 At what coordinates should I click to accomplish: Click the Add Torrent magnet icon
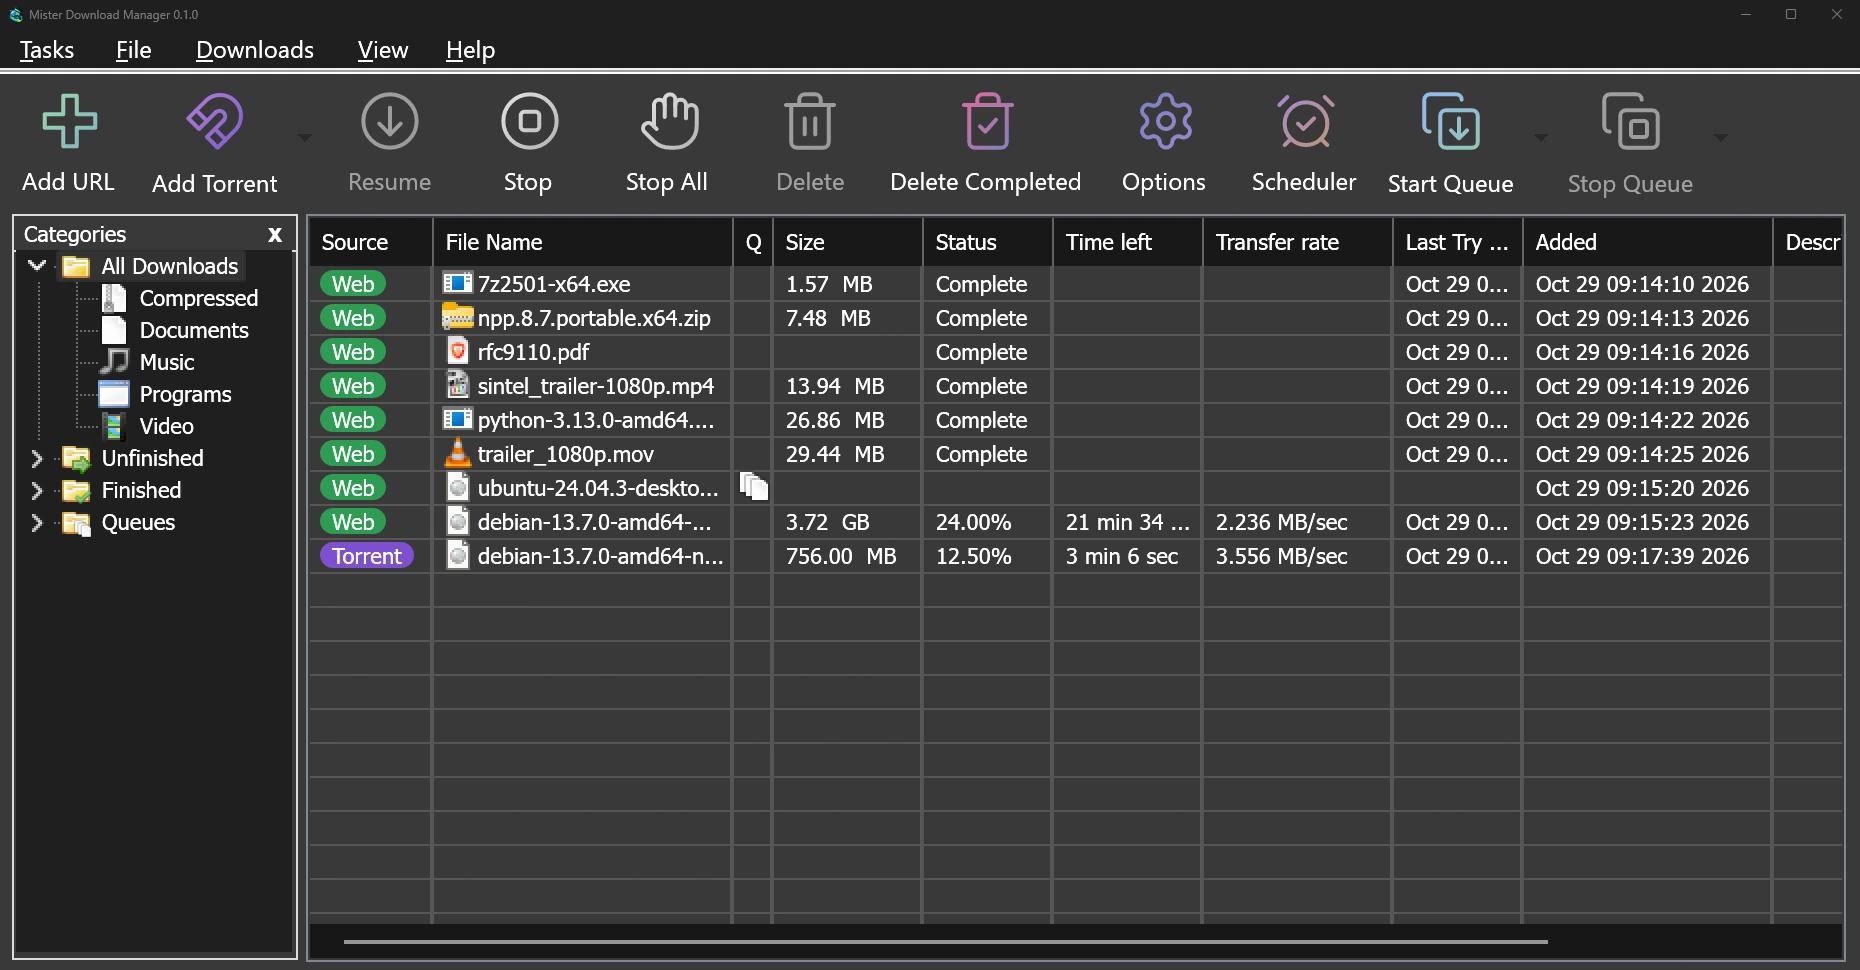click(x=215, y=122)
